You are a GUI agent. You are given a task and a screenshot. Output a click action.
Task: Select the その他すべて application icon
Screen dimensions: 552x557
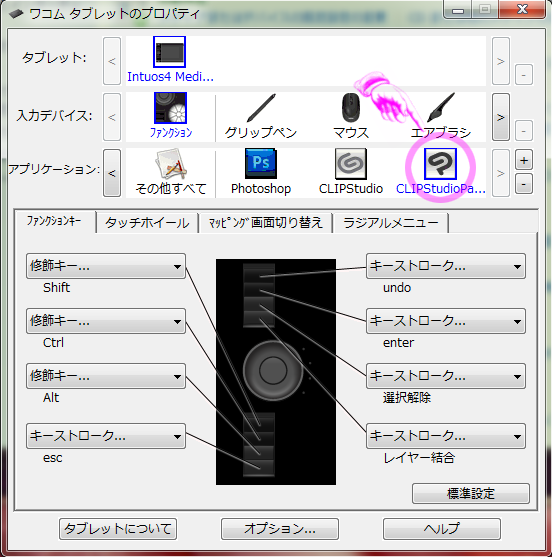click(x=171, y=164)
